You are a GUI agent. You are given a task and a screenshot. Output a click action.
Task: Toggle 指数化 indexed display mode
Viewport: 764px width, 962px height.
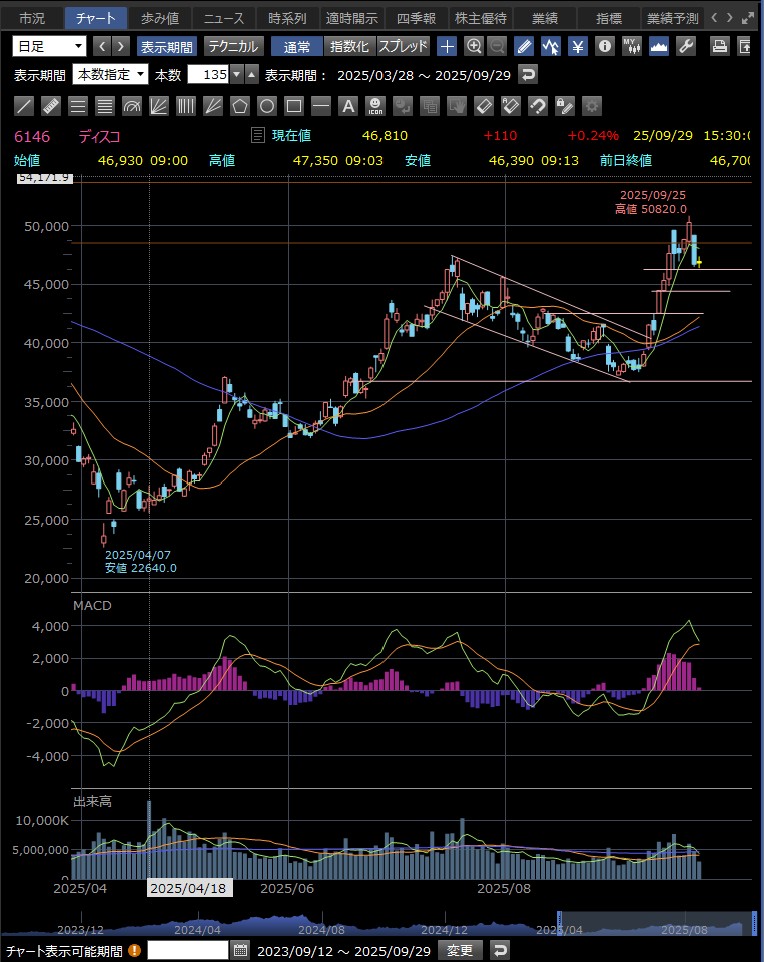[x=349, y=46]
